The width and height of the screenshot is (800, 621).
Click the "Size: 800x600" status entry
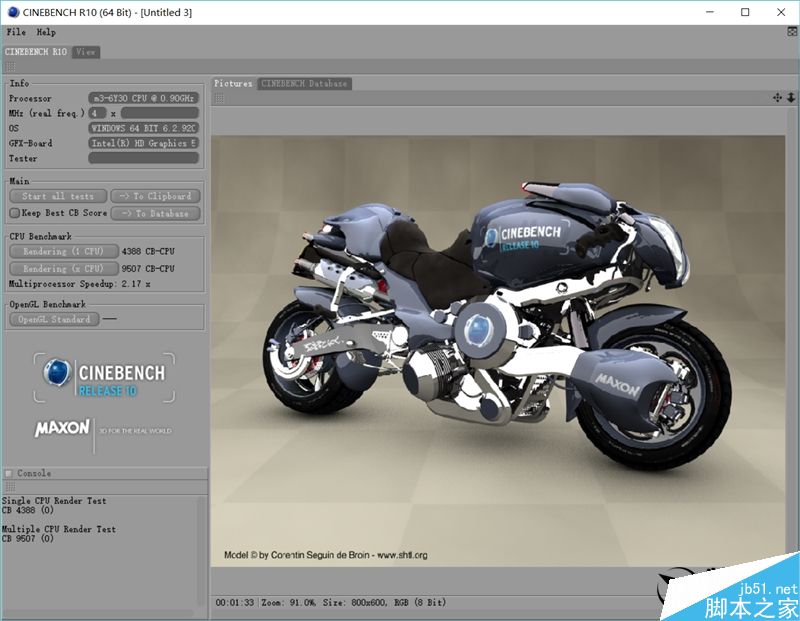[x=355, y=603]
